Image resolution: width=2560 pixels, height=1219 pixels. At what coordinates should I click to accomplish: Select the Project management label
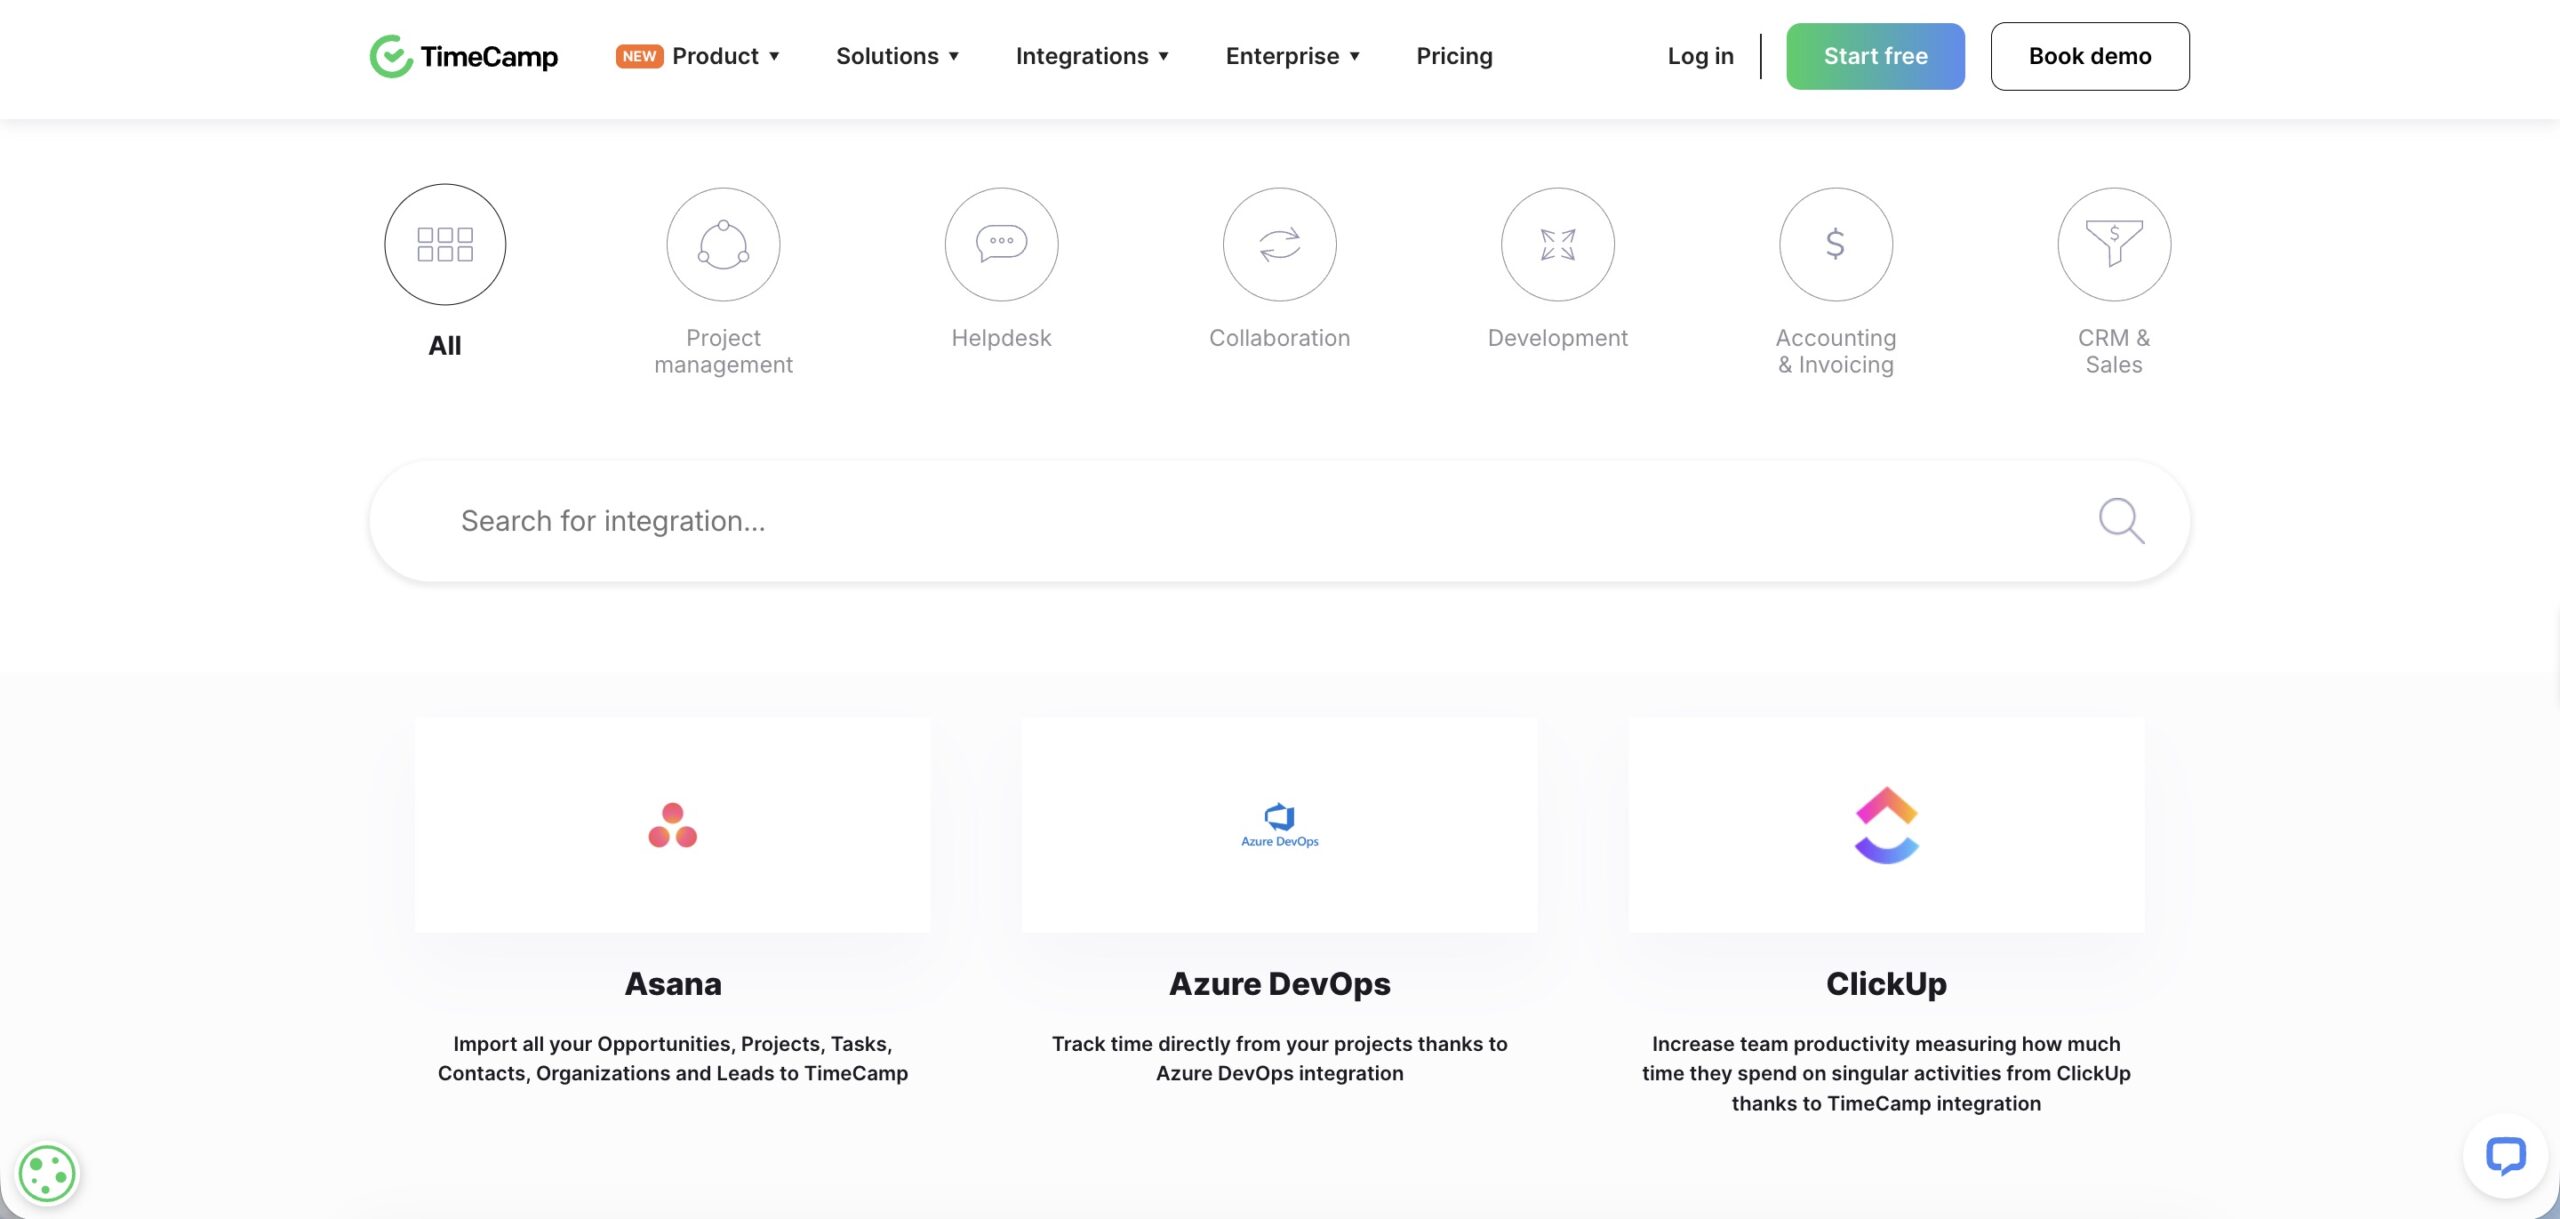point(723,351)
